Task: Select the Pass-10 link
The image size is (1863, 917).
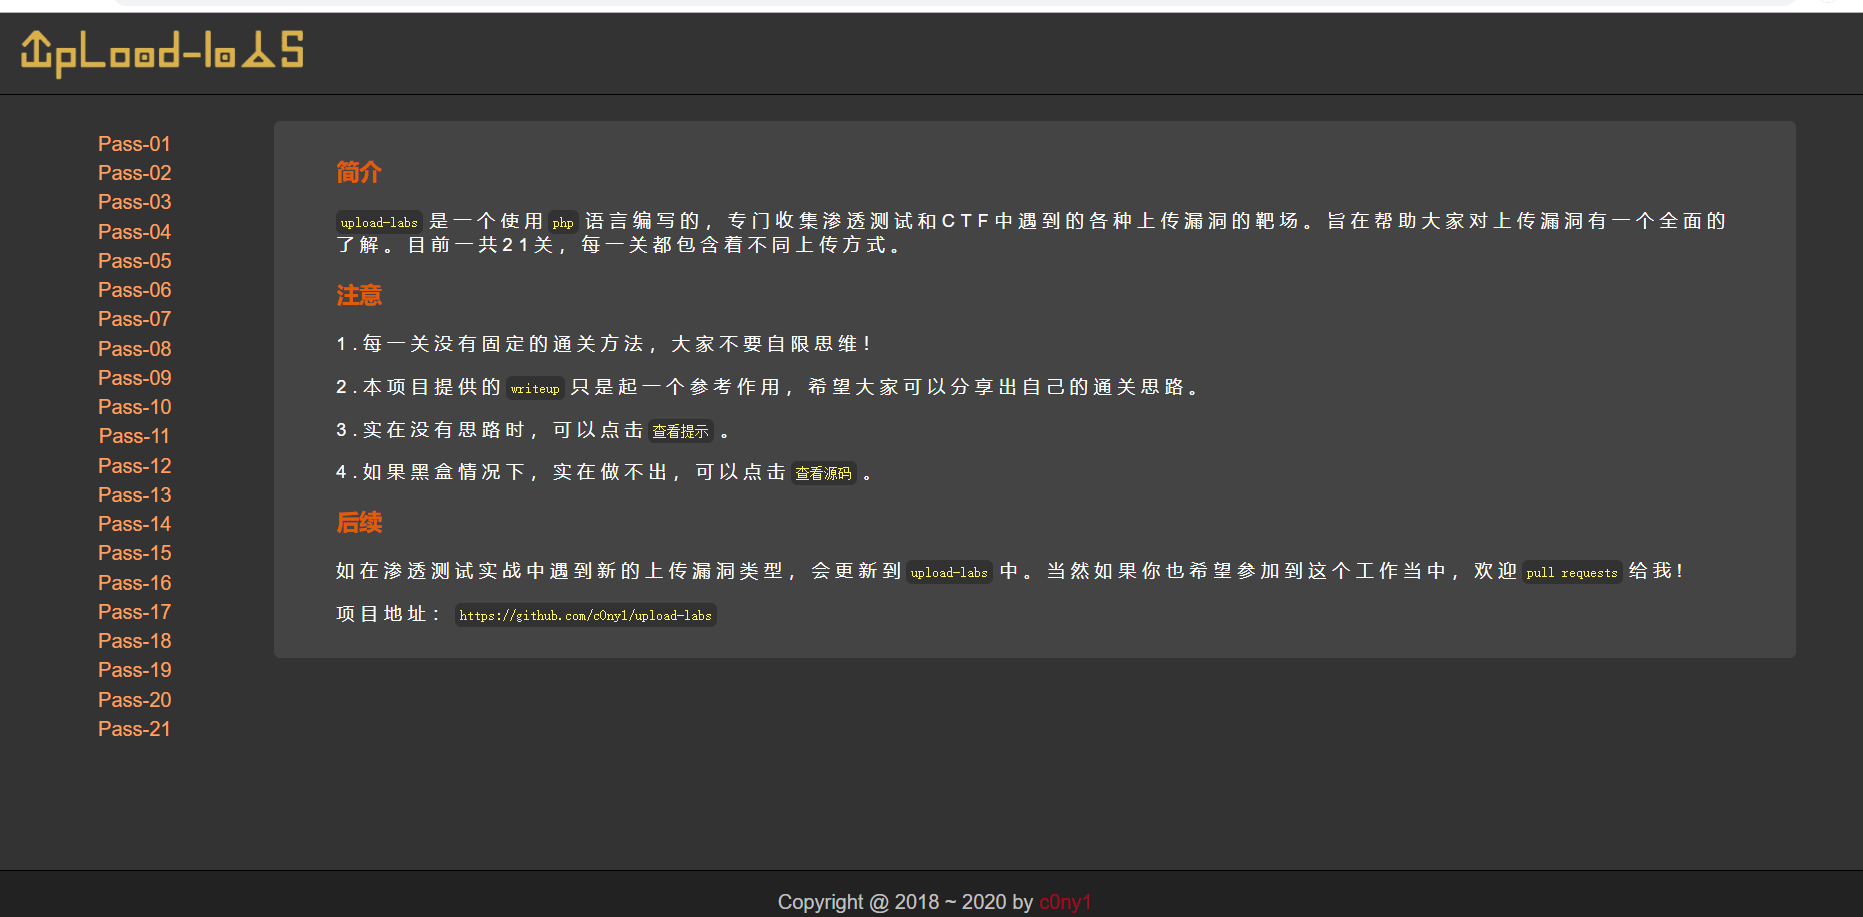Action: (x=134, y=407)
